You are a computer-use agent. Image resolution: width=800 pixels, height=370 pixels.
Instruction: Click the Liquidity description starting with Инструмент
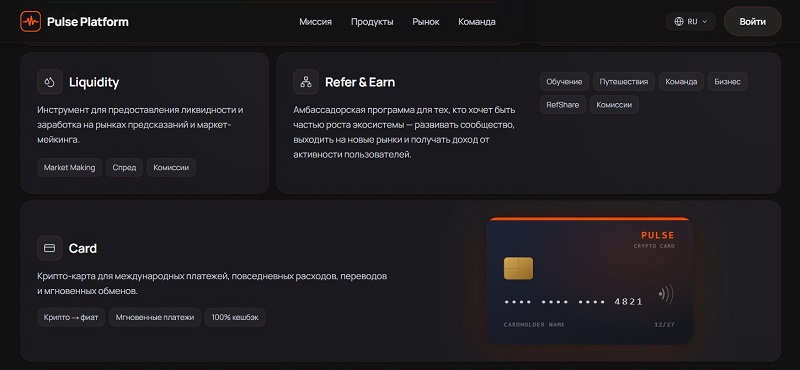[x=140, y=125]
